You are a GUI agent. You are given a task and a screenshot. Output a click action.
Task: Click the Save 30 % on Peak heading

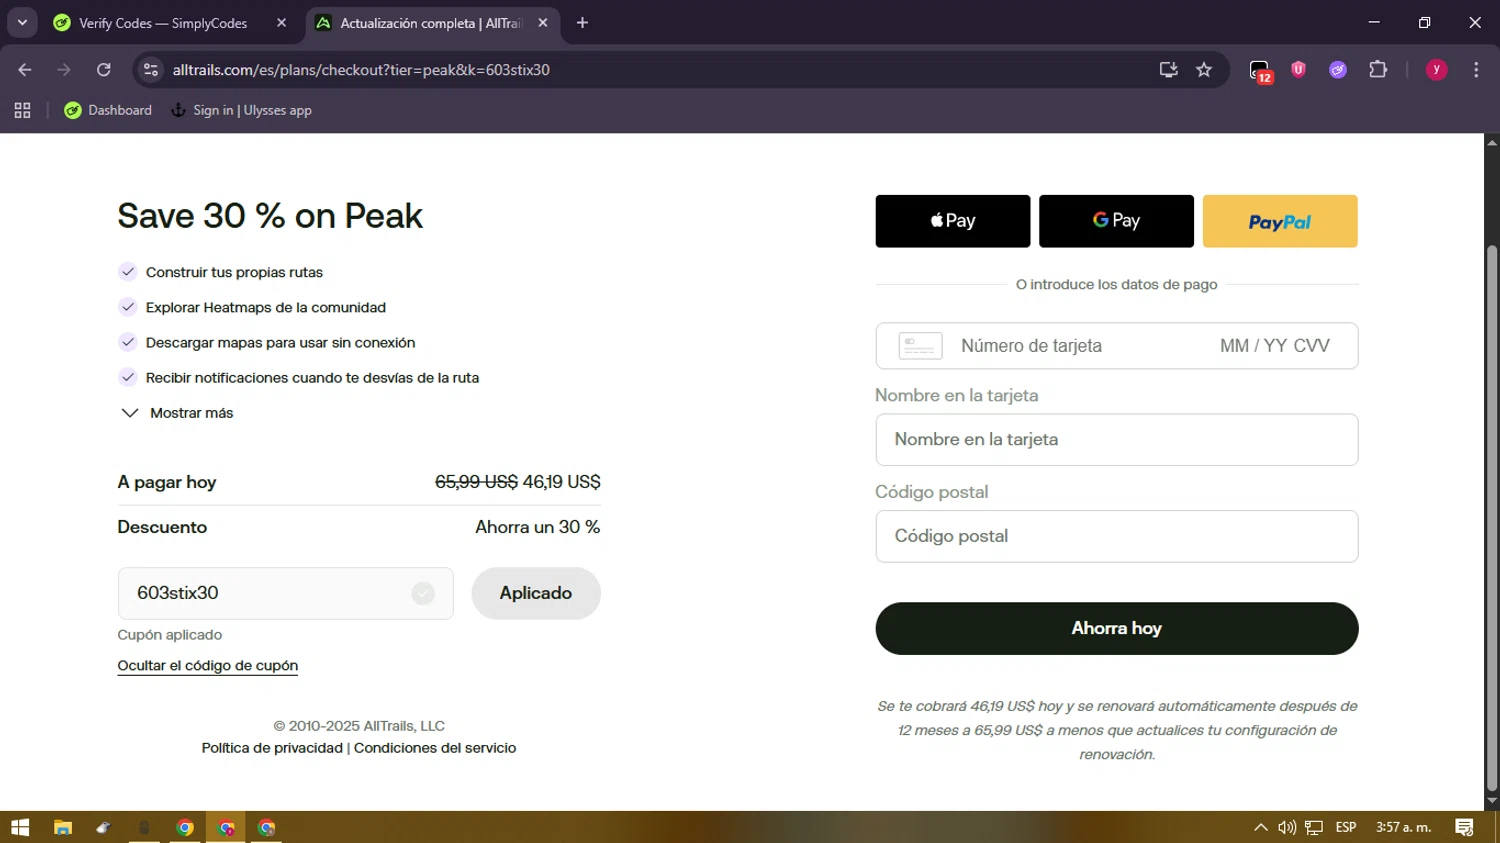(270, 216)
